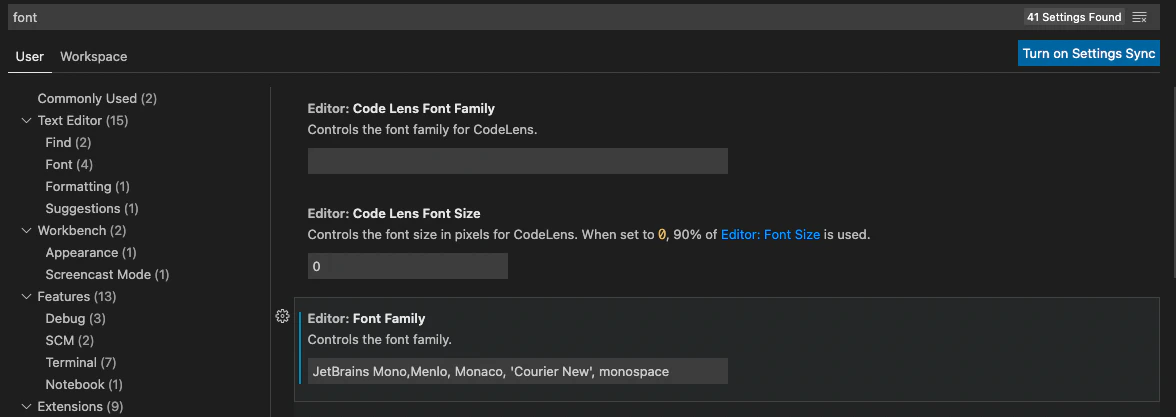The height and width of the screenshot is (417, 1176).
Task: Select Font under Text Editor
Action: coord(59,165)
